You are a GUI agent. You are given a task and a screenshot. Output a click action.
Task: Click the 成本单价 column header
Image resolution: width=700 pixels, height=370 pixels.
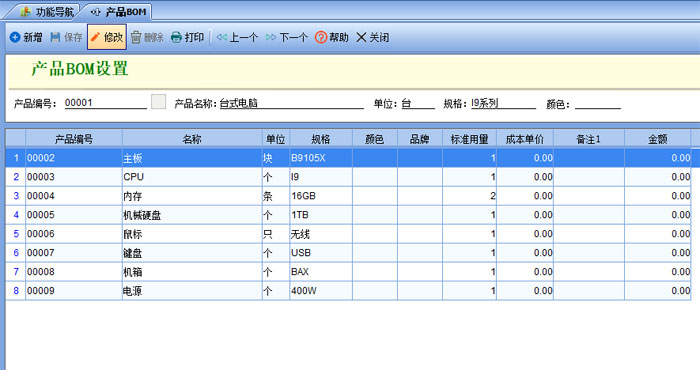click(x=525, y=139)
